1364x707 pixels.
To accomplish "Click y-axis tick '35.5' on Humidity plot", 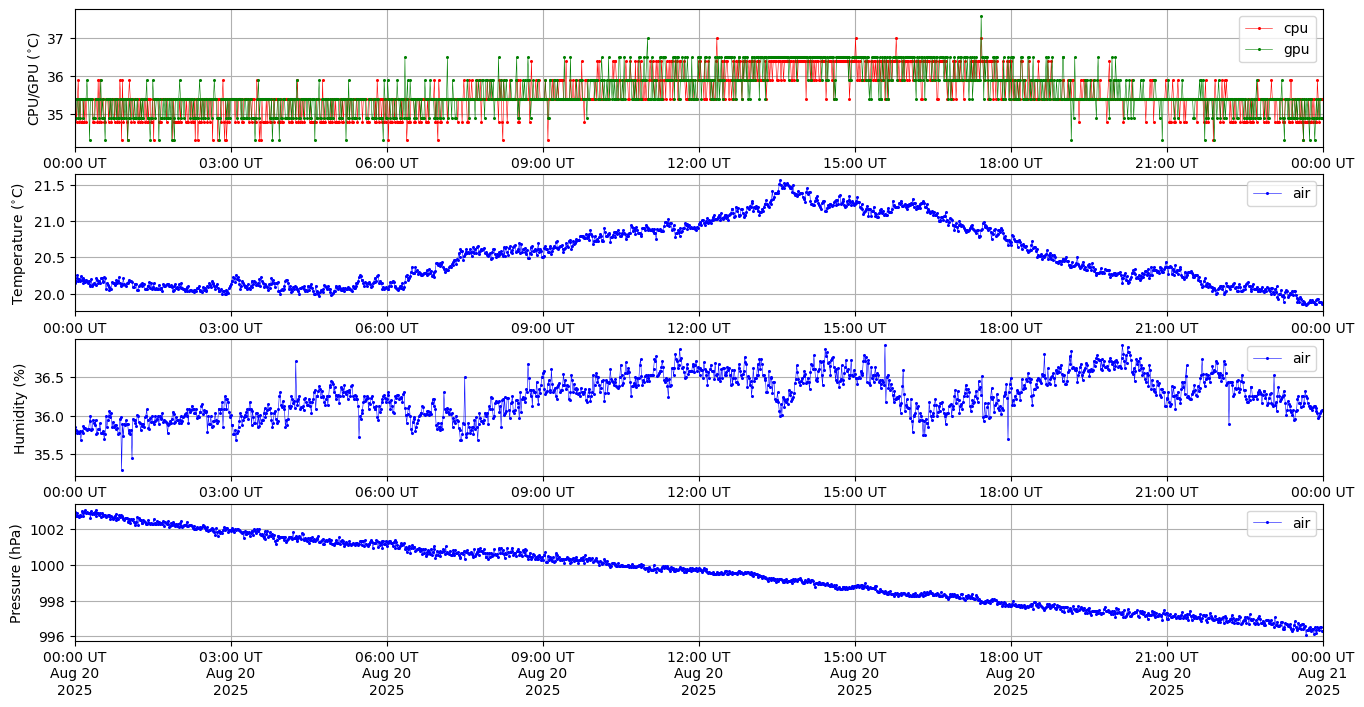I will [51, 455].
